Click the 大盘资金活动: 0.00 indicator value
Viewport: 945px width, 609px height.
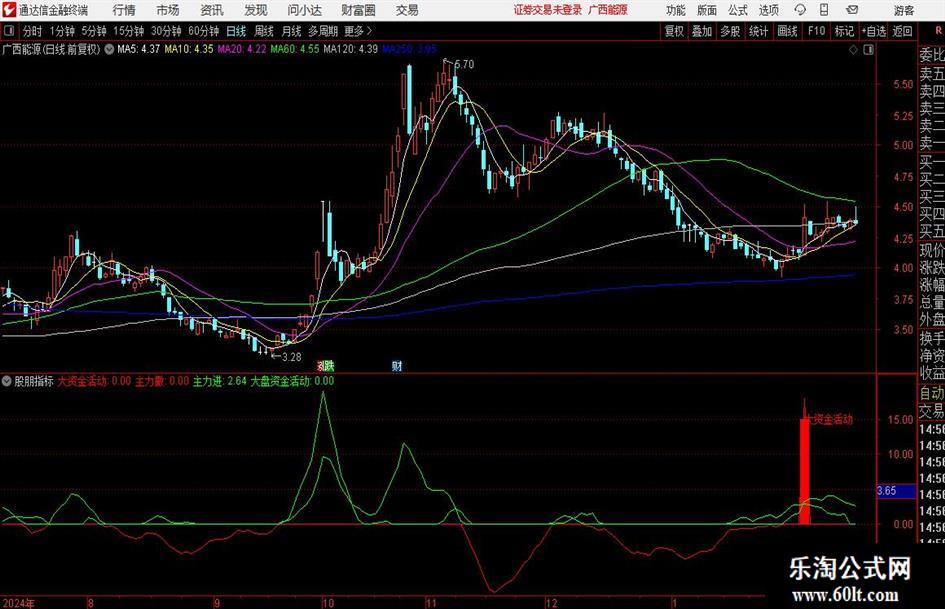(292, 381)
